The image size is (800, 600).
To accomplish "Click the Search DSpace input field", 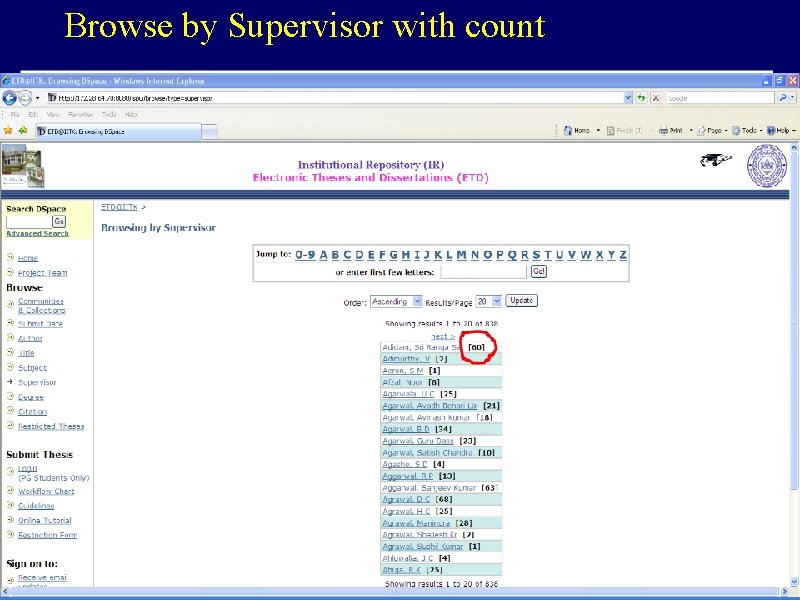I will (29, 221).
